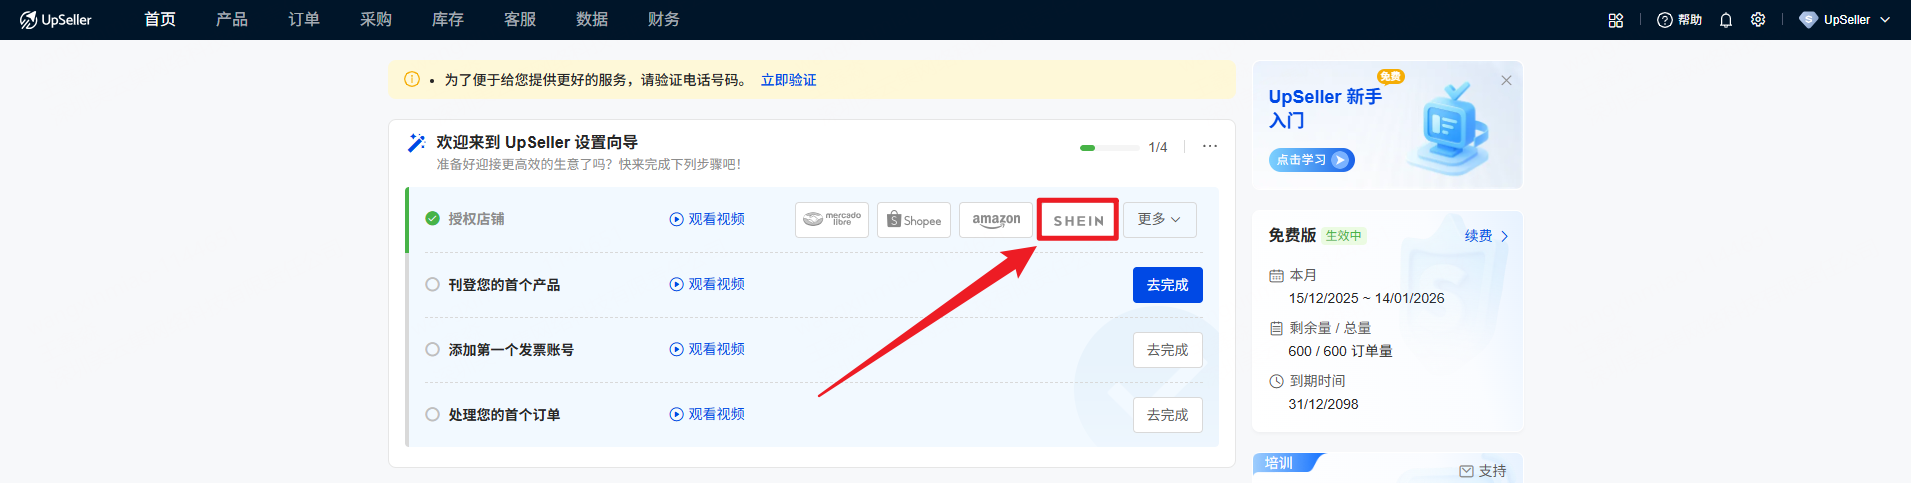Viewport: 1911px width, 483px height.
Task: Click the setup wizard progress bar
Action: click(1109, 147)
